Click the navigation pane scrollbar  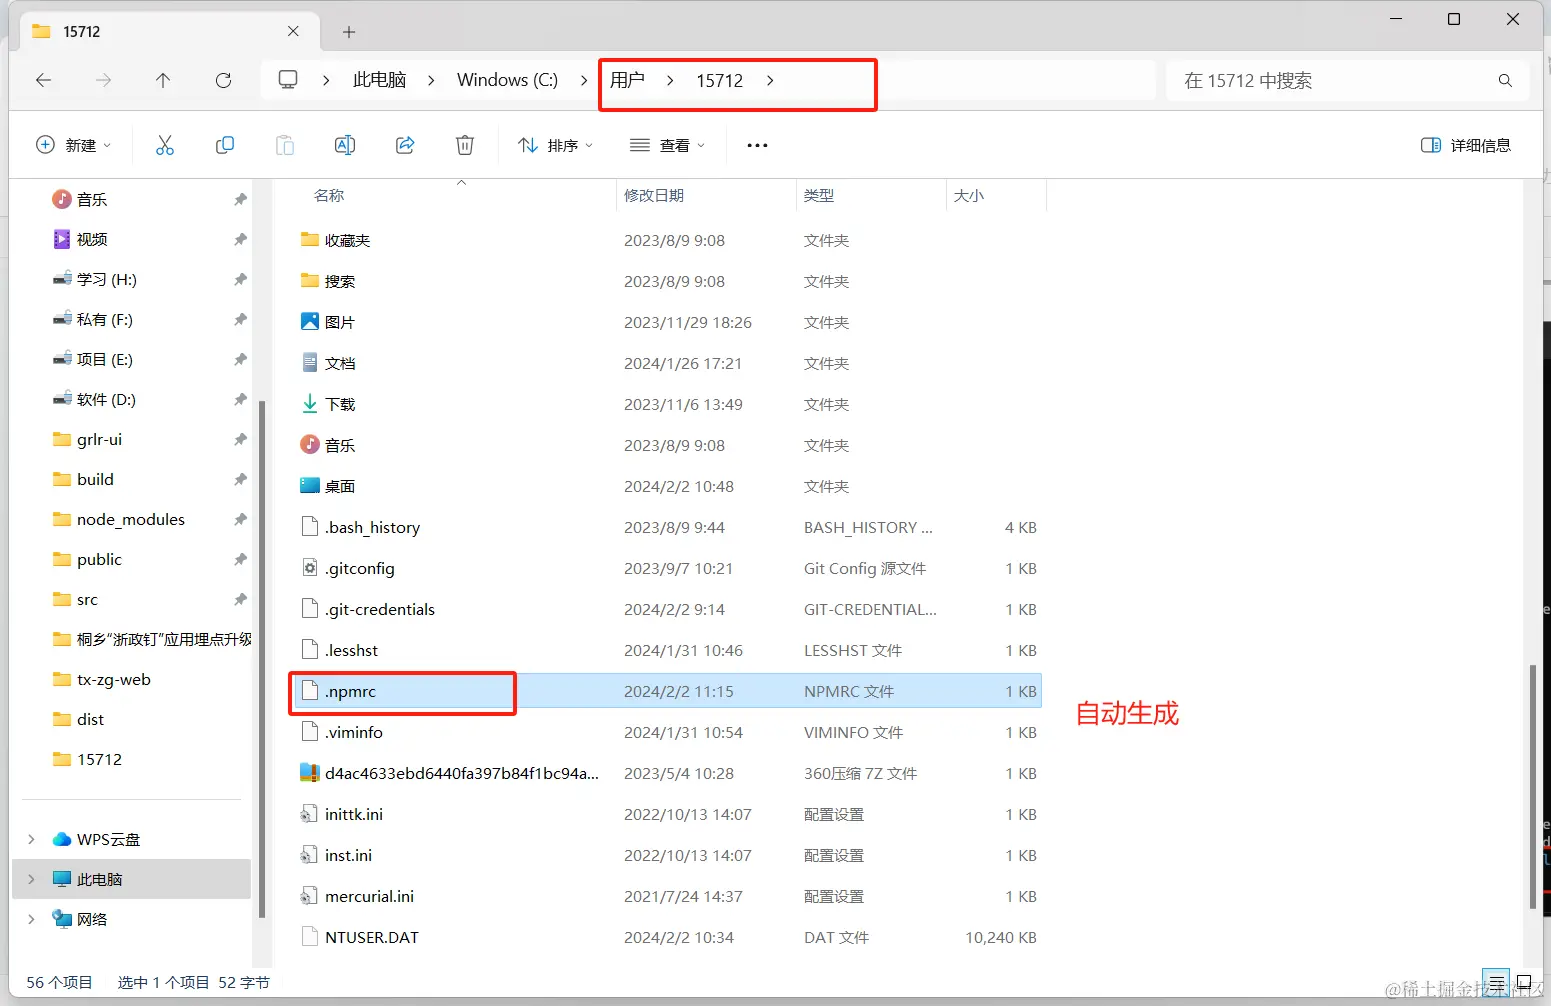262,658
